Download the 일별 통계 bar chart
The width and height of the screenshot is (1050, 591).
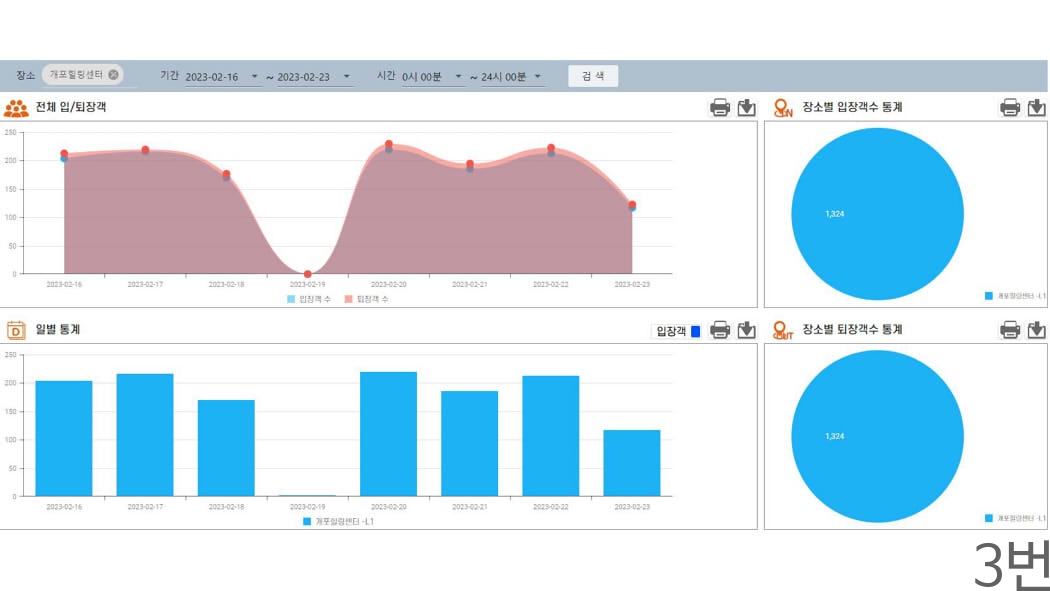[746, 330]
